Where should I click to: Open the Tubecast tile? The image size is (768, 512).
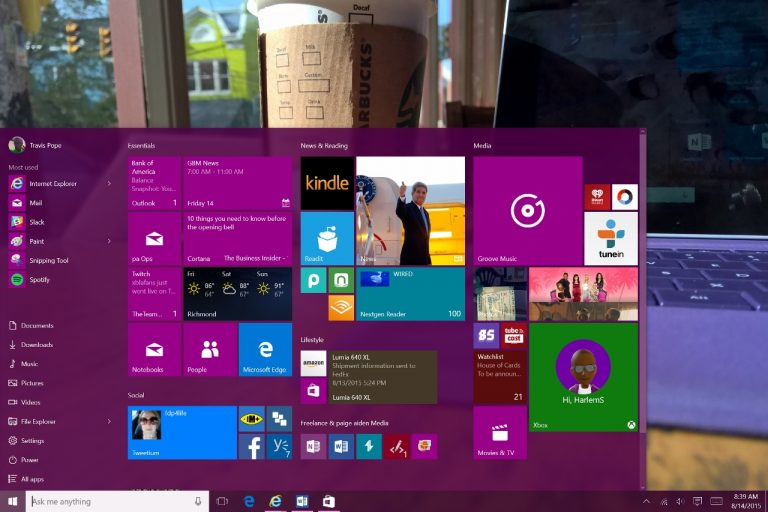click(x=514, y=336)
